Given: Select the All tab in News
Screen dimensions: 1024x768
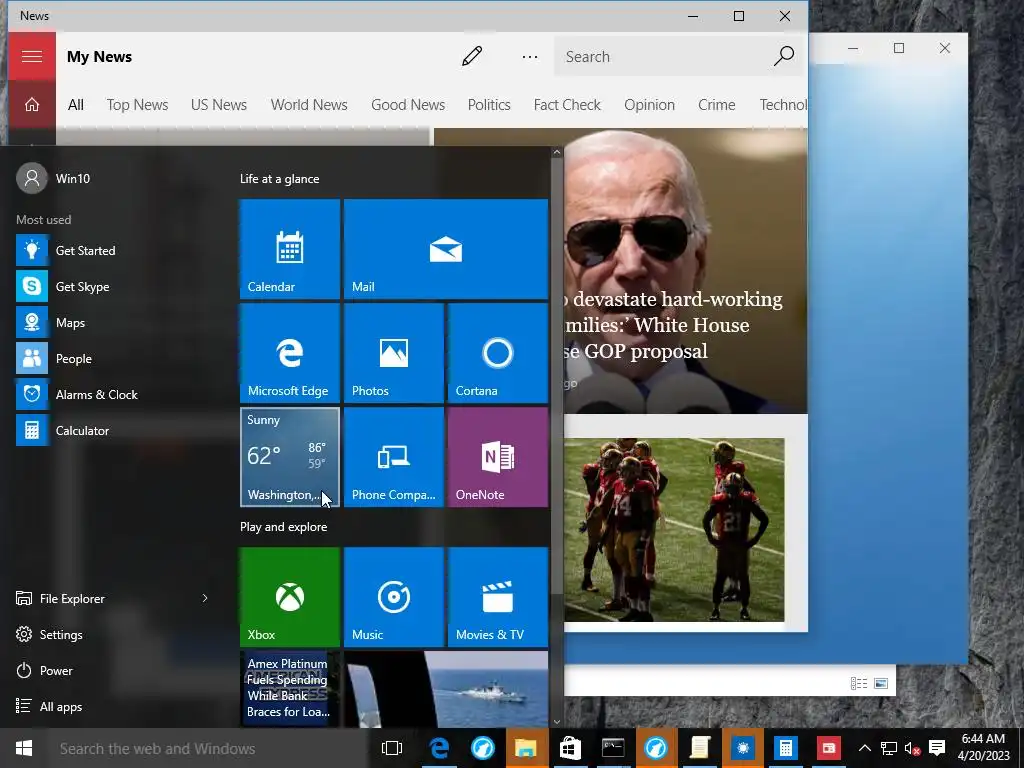Looking at the screenshot, I should pyautogui.click(x=76, y=105).
